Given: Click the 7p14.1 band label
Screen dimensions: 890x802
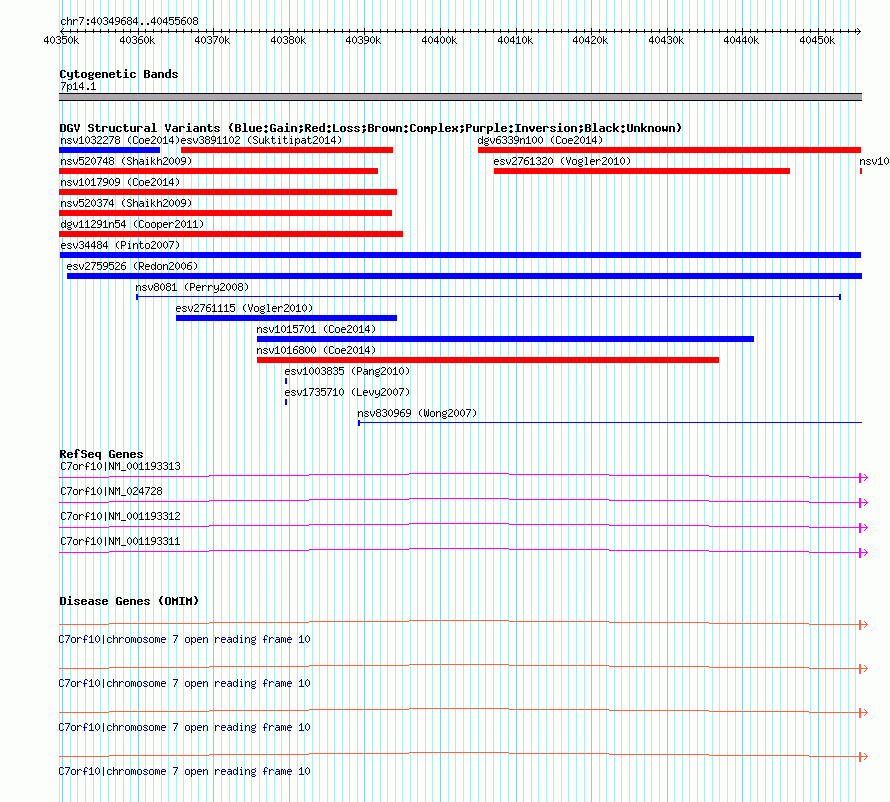Looking at the screenshot, I should click(x=78, y=86).
